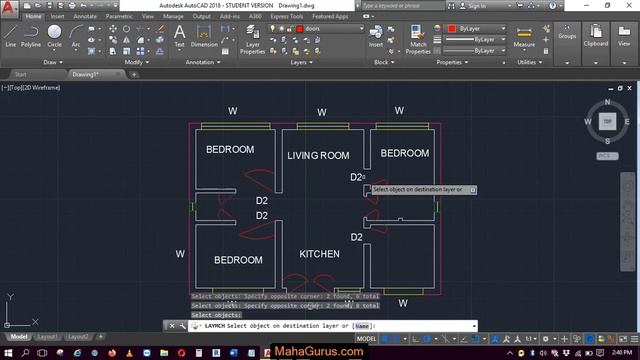This screenshot has height=360, width=640.
Task: Click the new drawing tab plus button
Action: click(x=134, y=74)
